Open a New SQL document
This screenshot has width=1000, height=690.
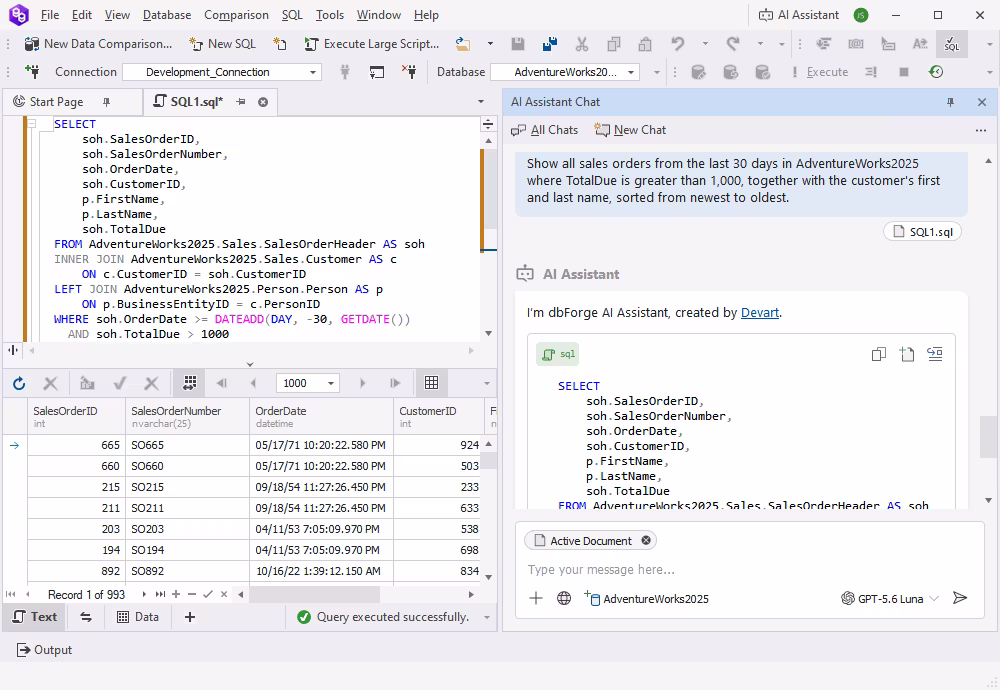pyautogui.click(x=223, y=44)
